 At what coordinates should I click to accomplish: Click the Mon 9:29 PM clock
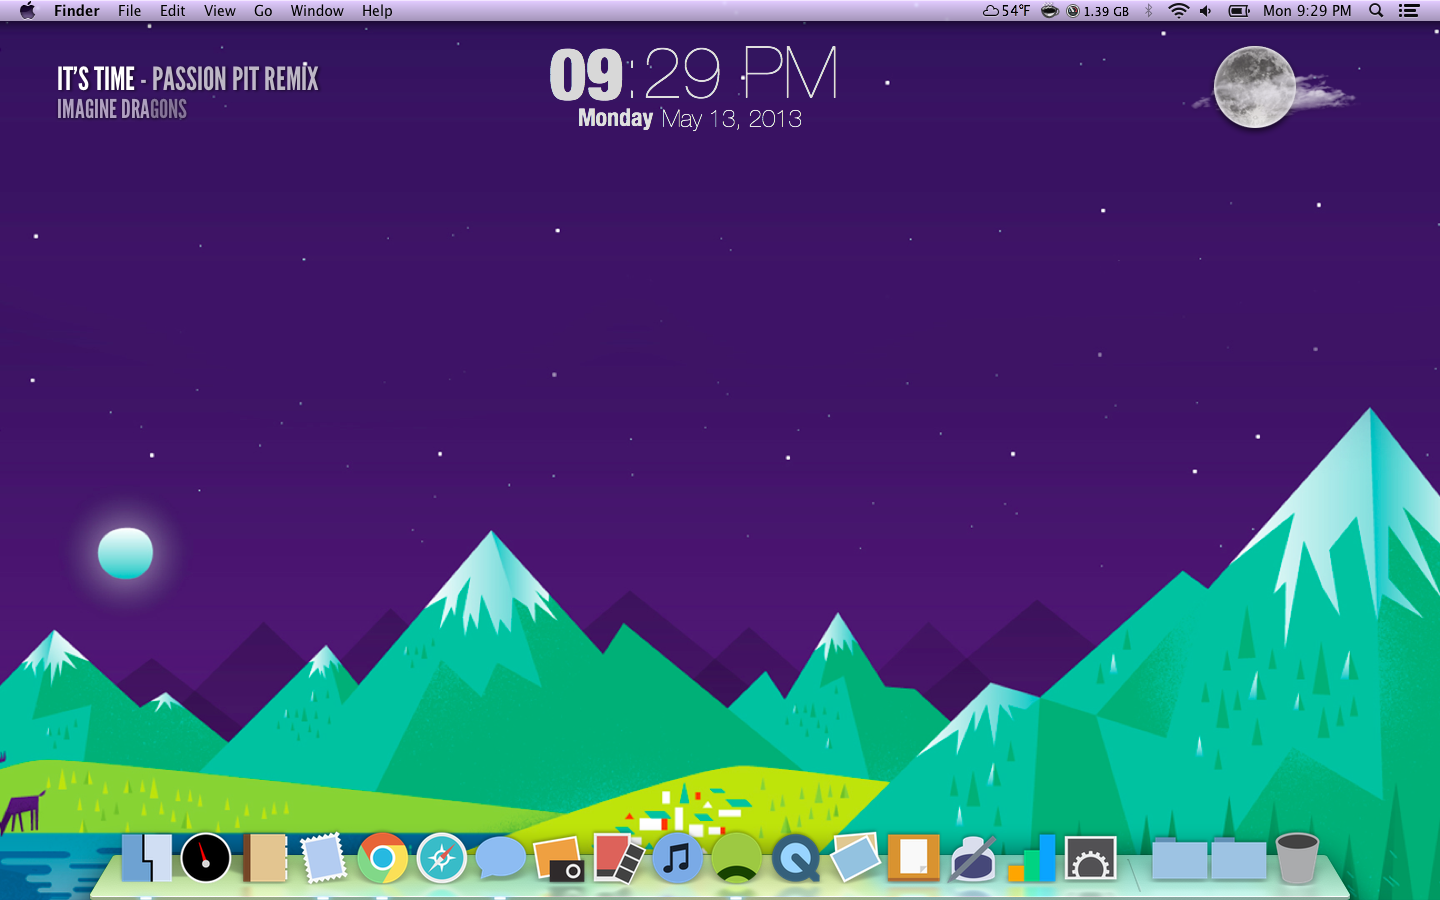1307,11
